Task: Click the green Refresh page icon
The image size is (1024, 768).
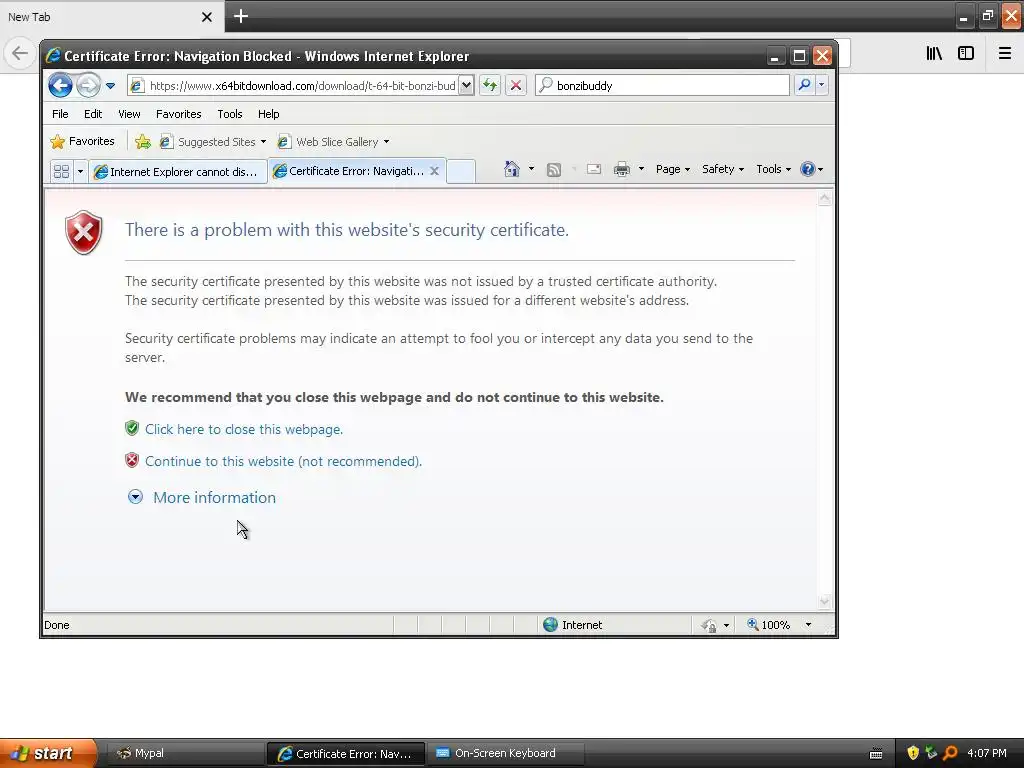Action: pyautogui.click(x=490, y=85)
